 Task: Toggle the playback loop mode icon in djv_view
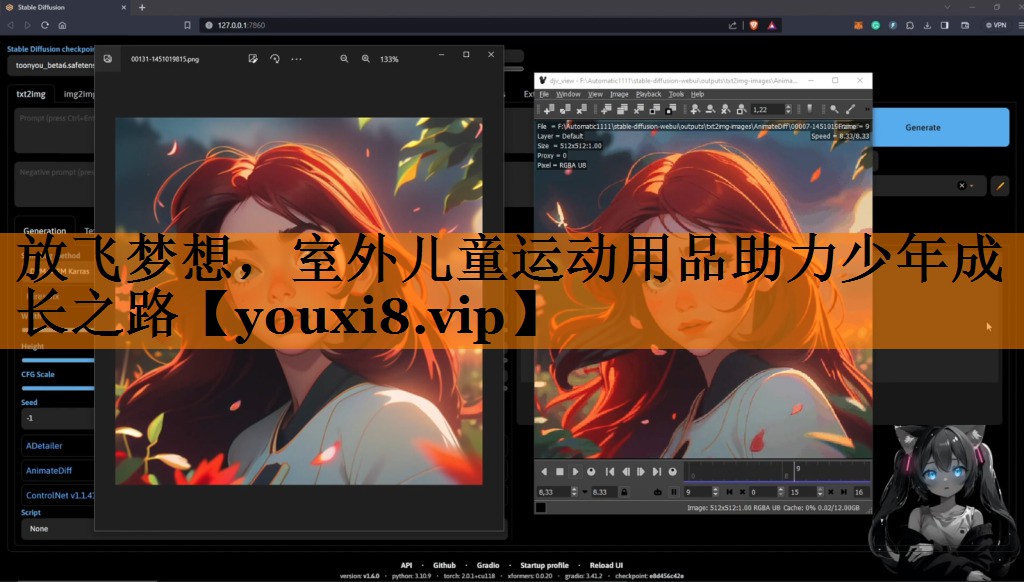(x=658, y=492)
